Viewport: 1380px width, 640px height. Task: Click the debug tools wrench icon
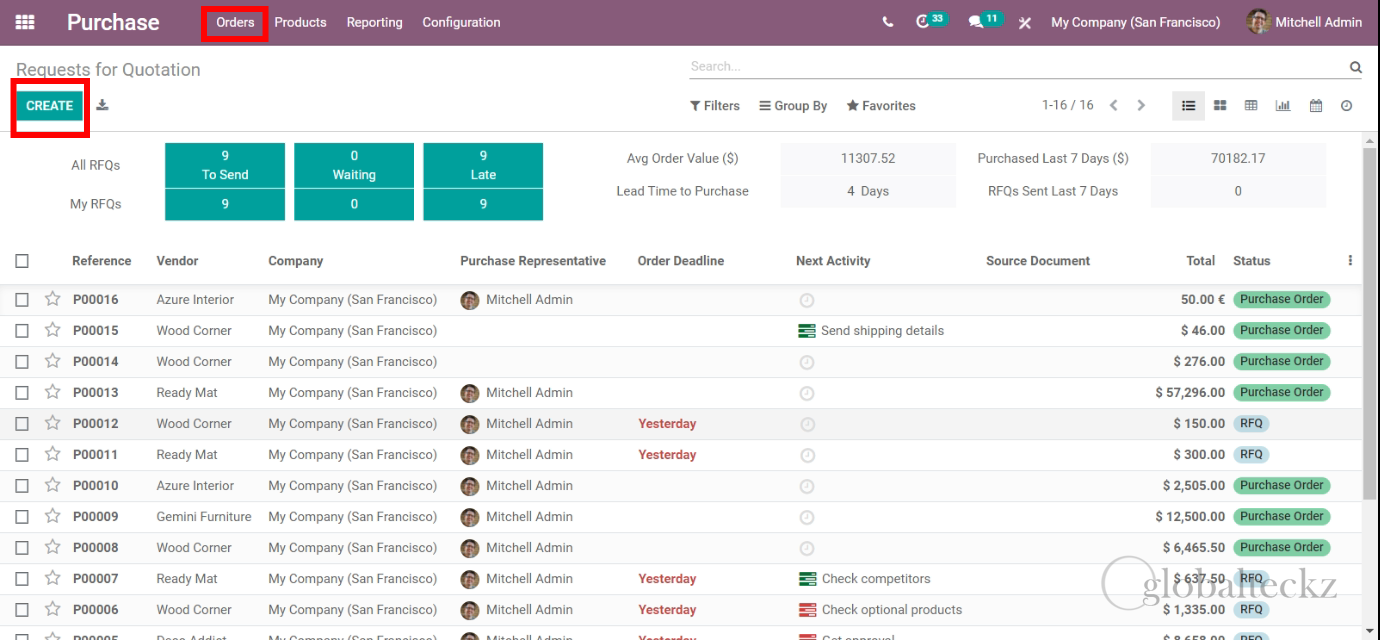1025,22
